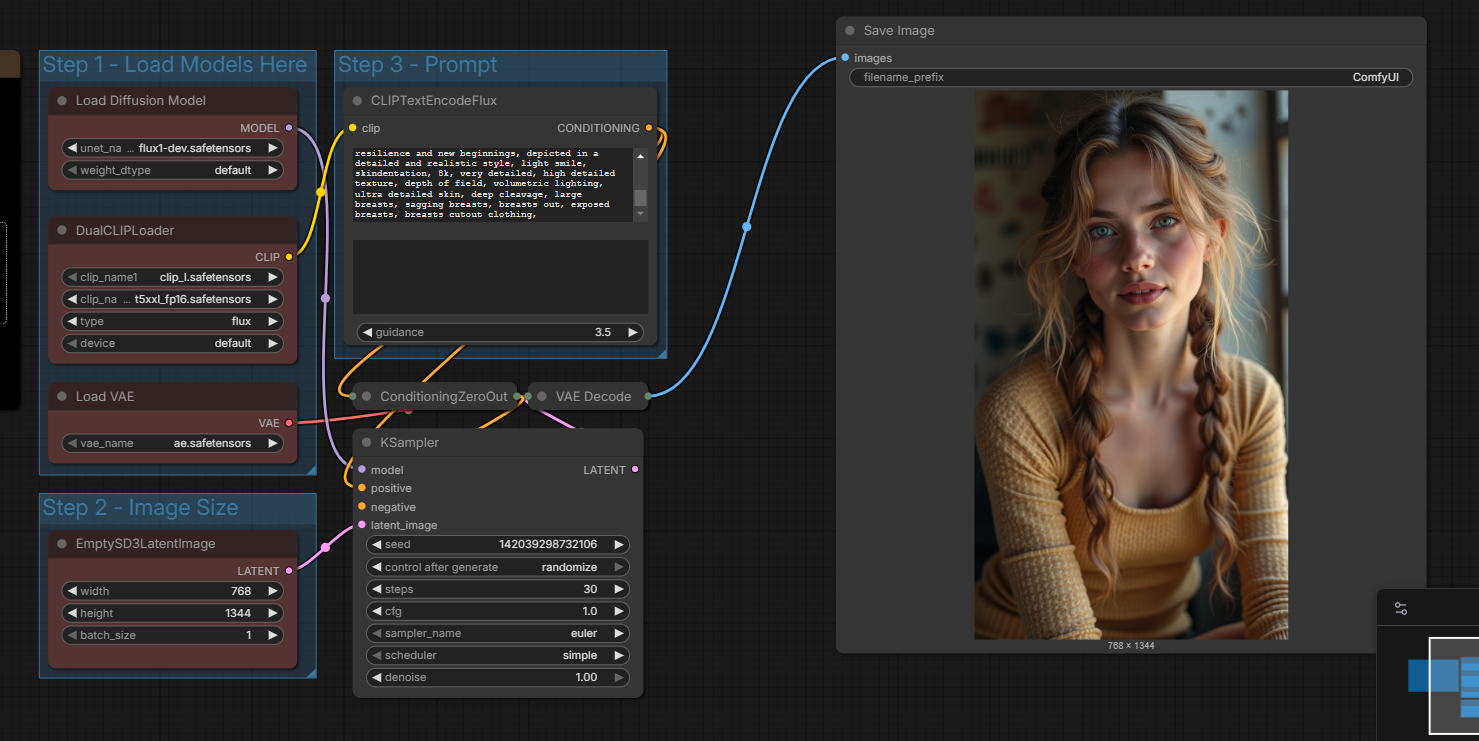1479x741 pixels.
Task: Click the MODEL output port on Load Diffusion Model
Action: click(x=289, y=128)
